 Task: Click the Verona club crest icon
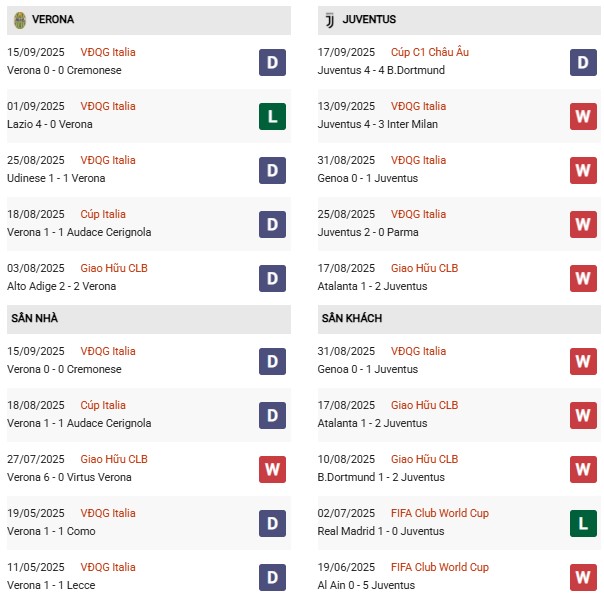pos(20,20)
